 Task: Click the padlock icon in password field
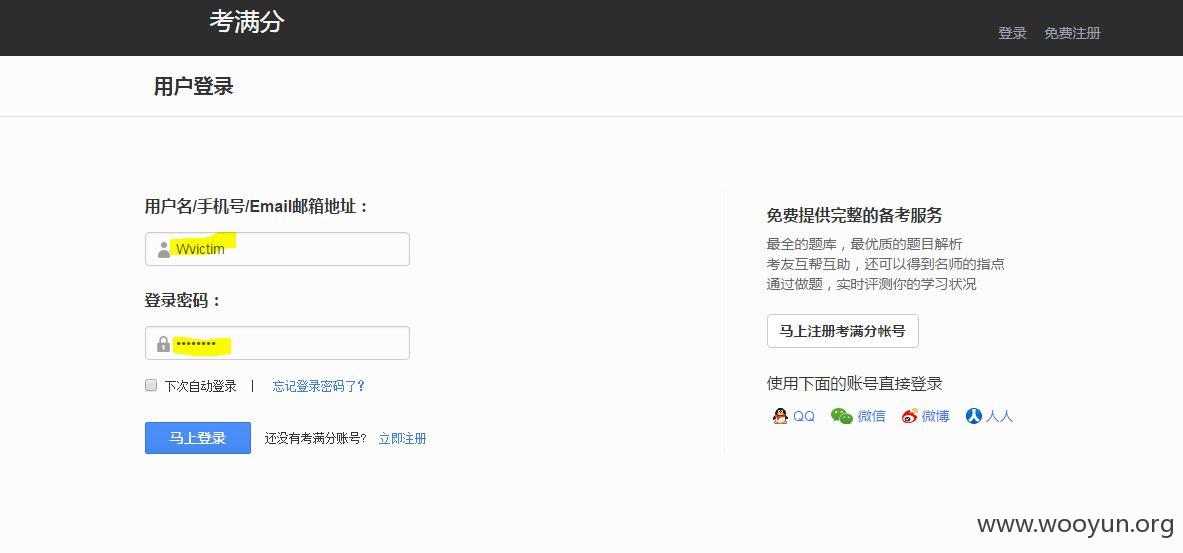pos(164,344)
